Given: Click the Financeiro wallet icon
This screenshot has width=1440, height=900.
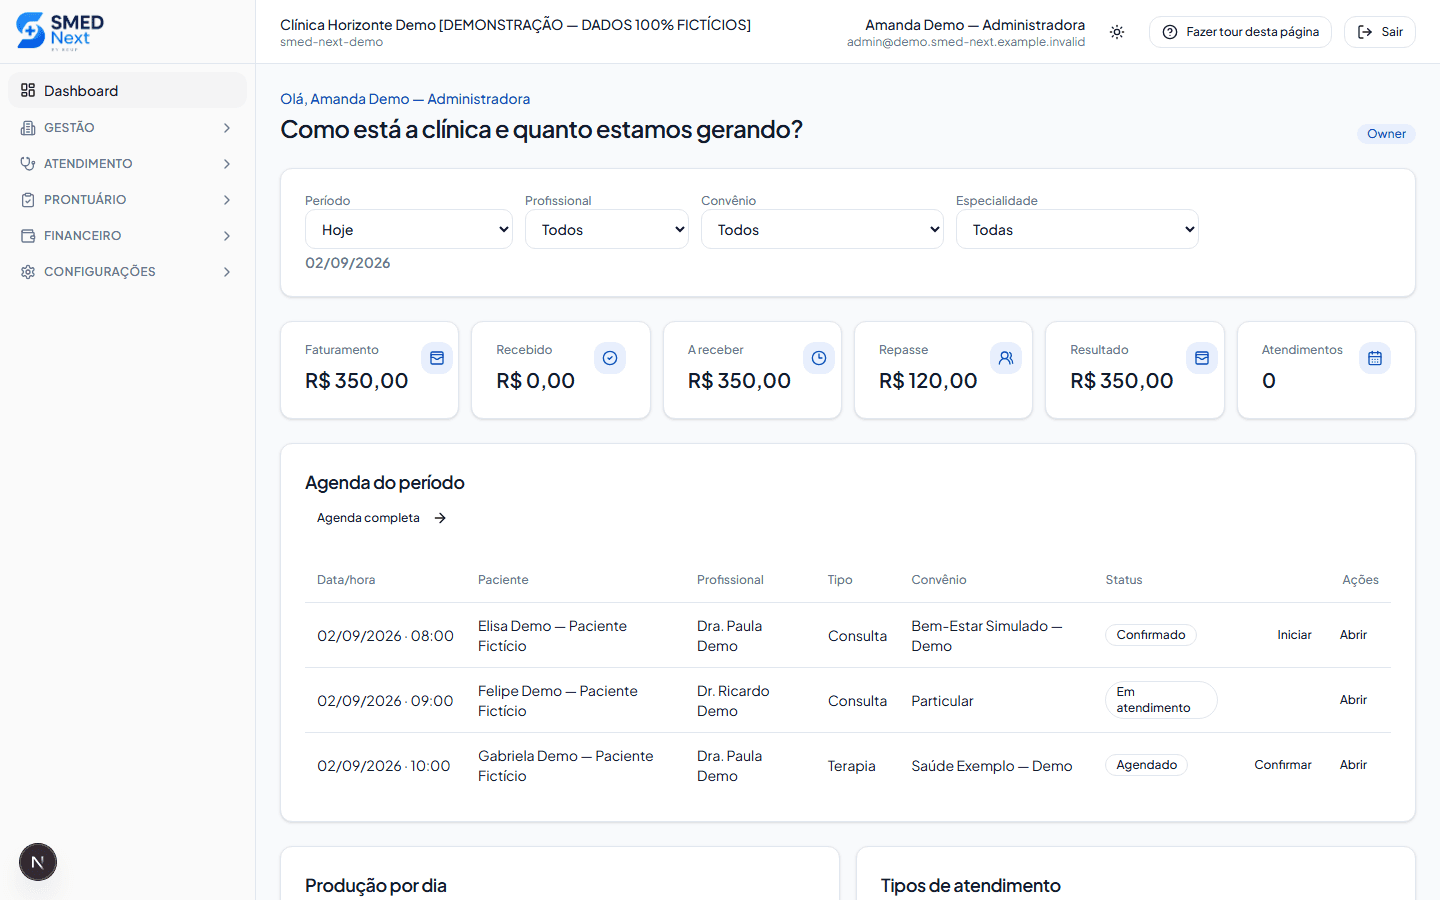Looking at the screenshot, I should pos(28,236).
